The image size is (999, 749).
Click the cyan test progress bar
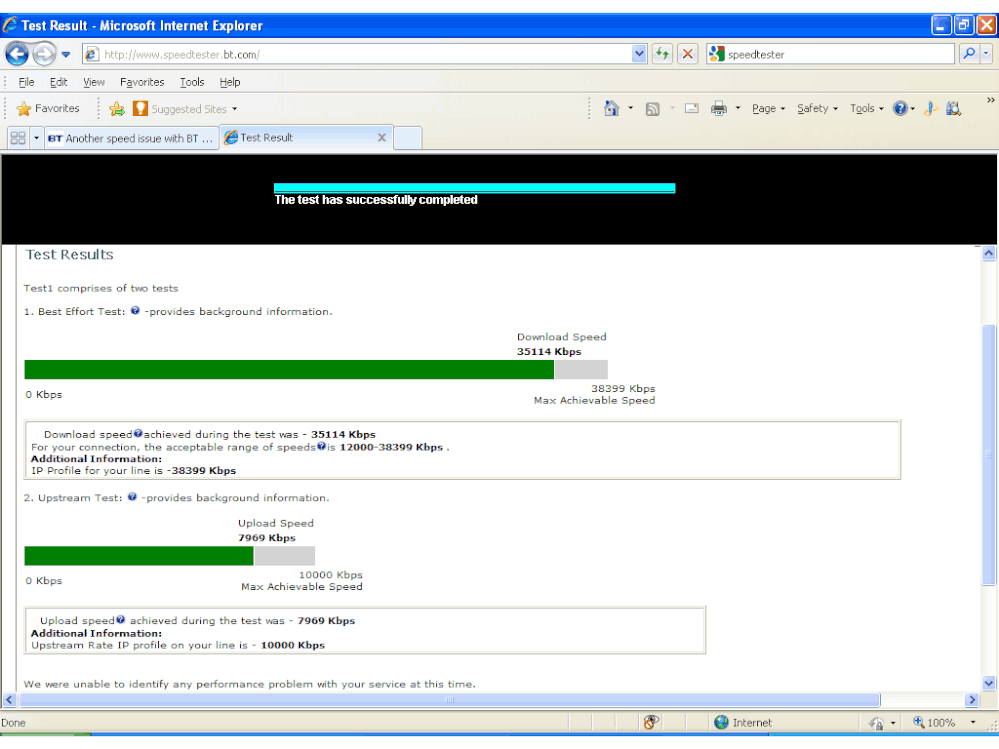click(475, 188)
